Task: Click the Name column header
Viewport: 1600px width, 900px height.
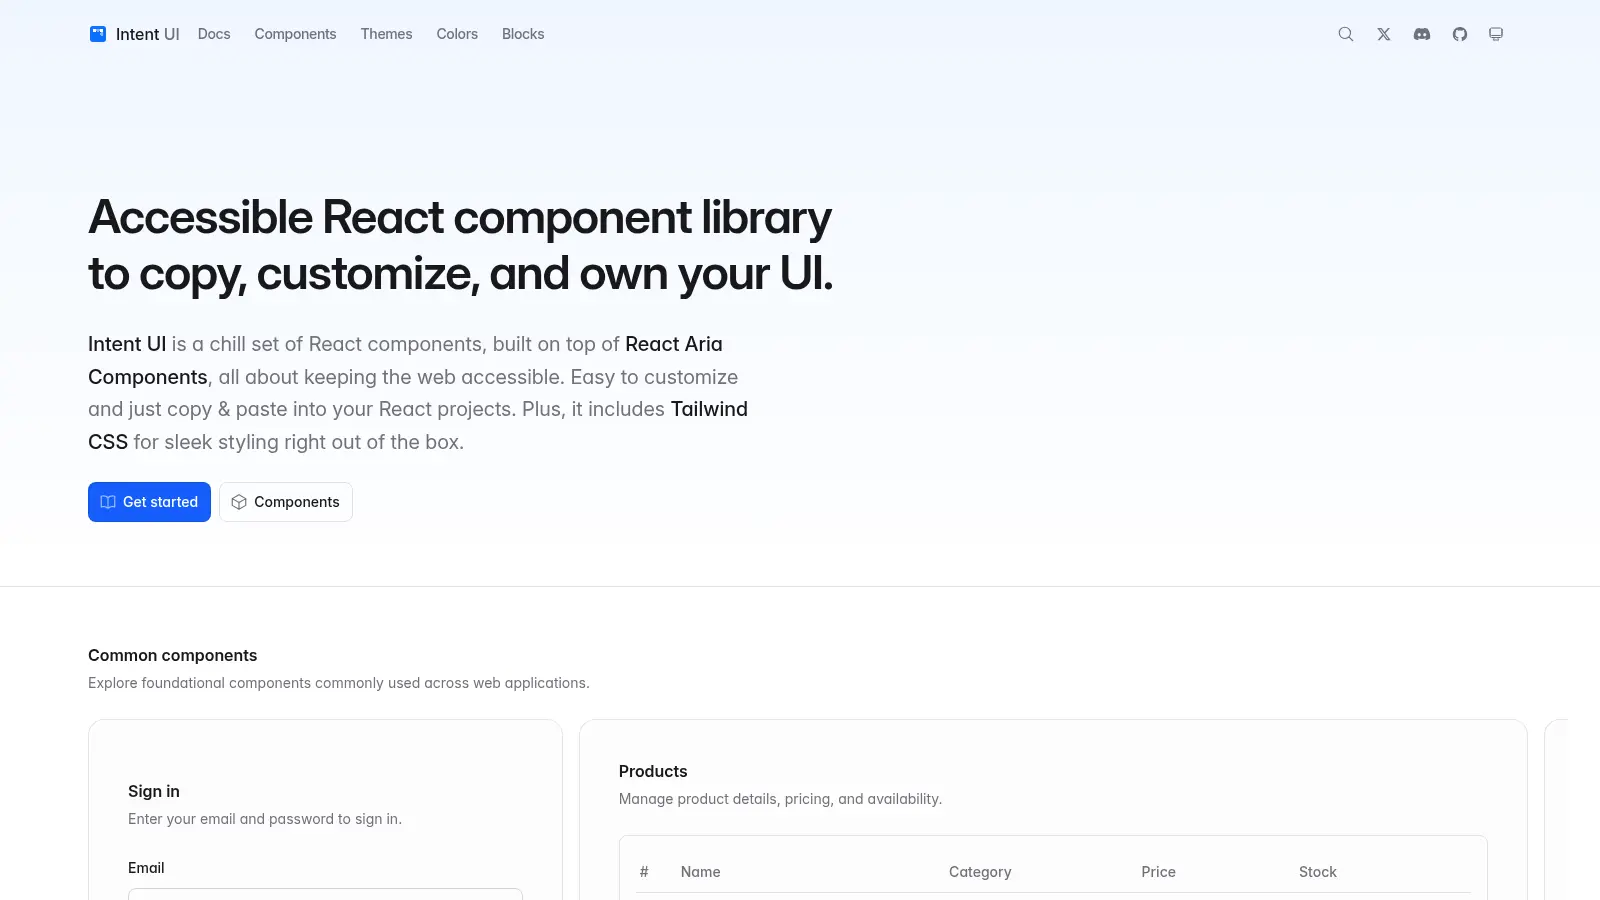Action: 700,872
